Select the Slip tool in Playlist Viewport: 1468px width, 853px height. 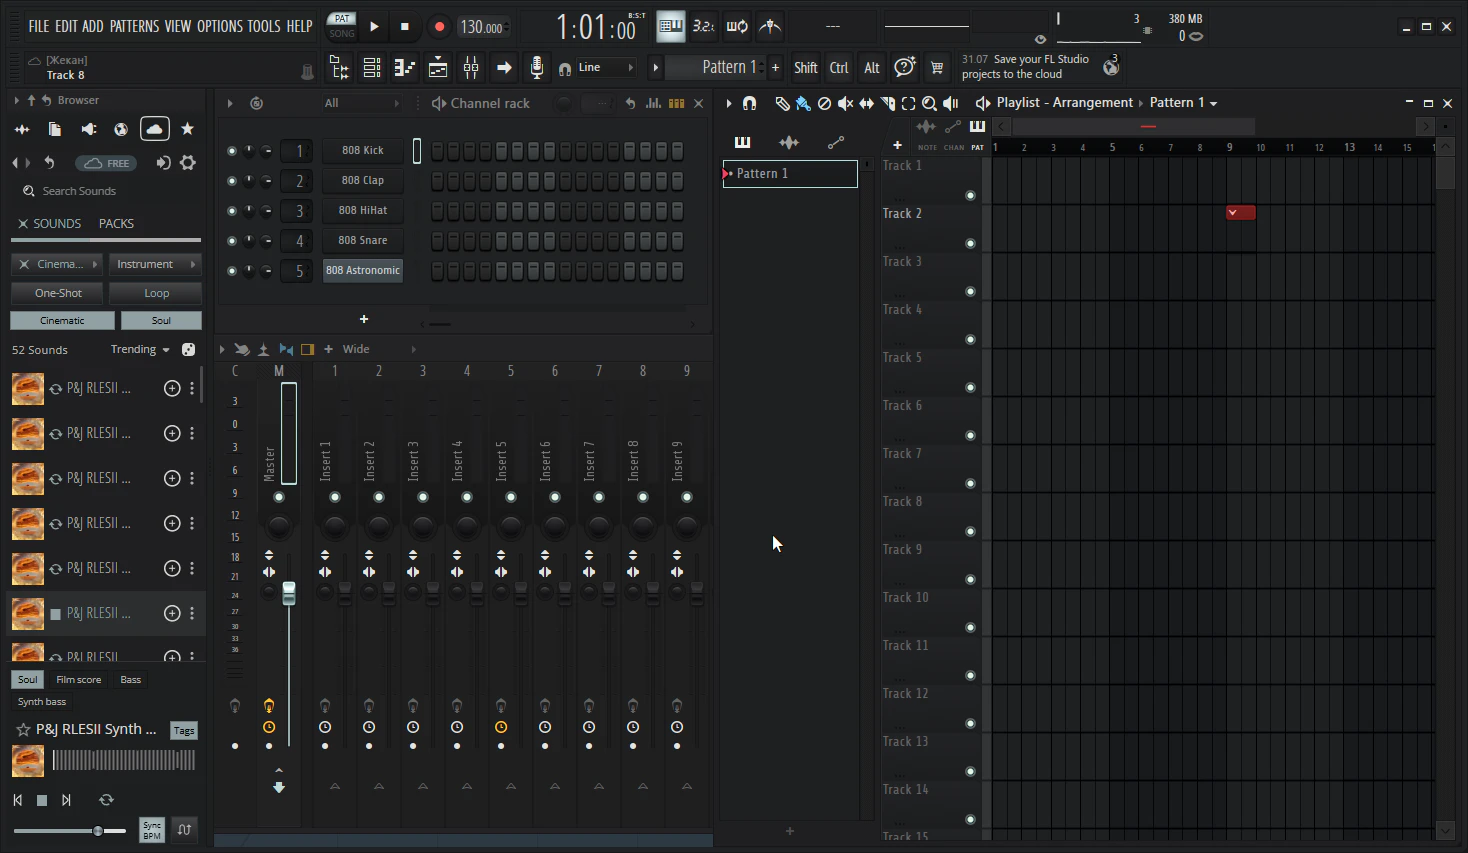click(866, 103)
